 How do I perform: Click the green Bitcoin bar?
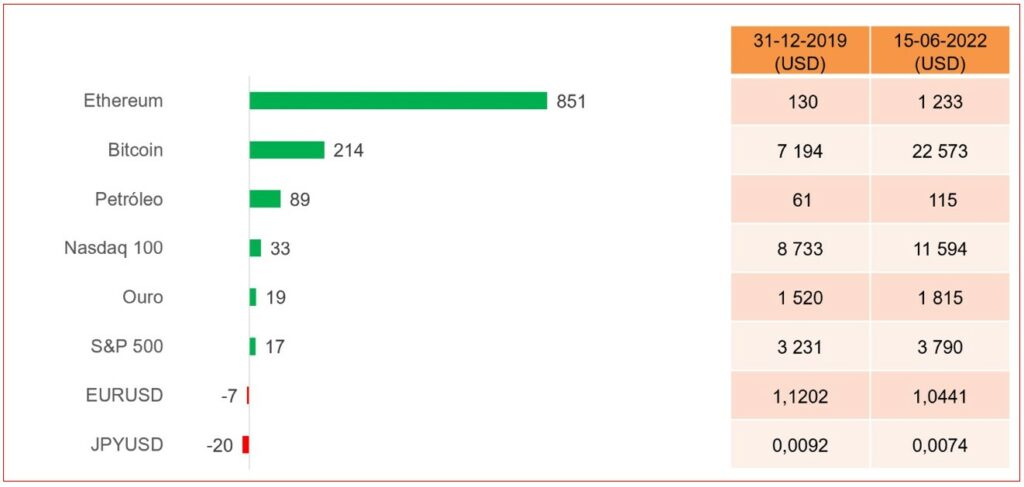[287, 150]
